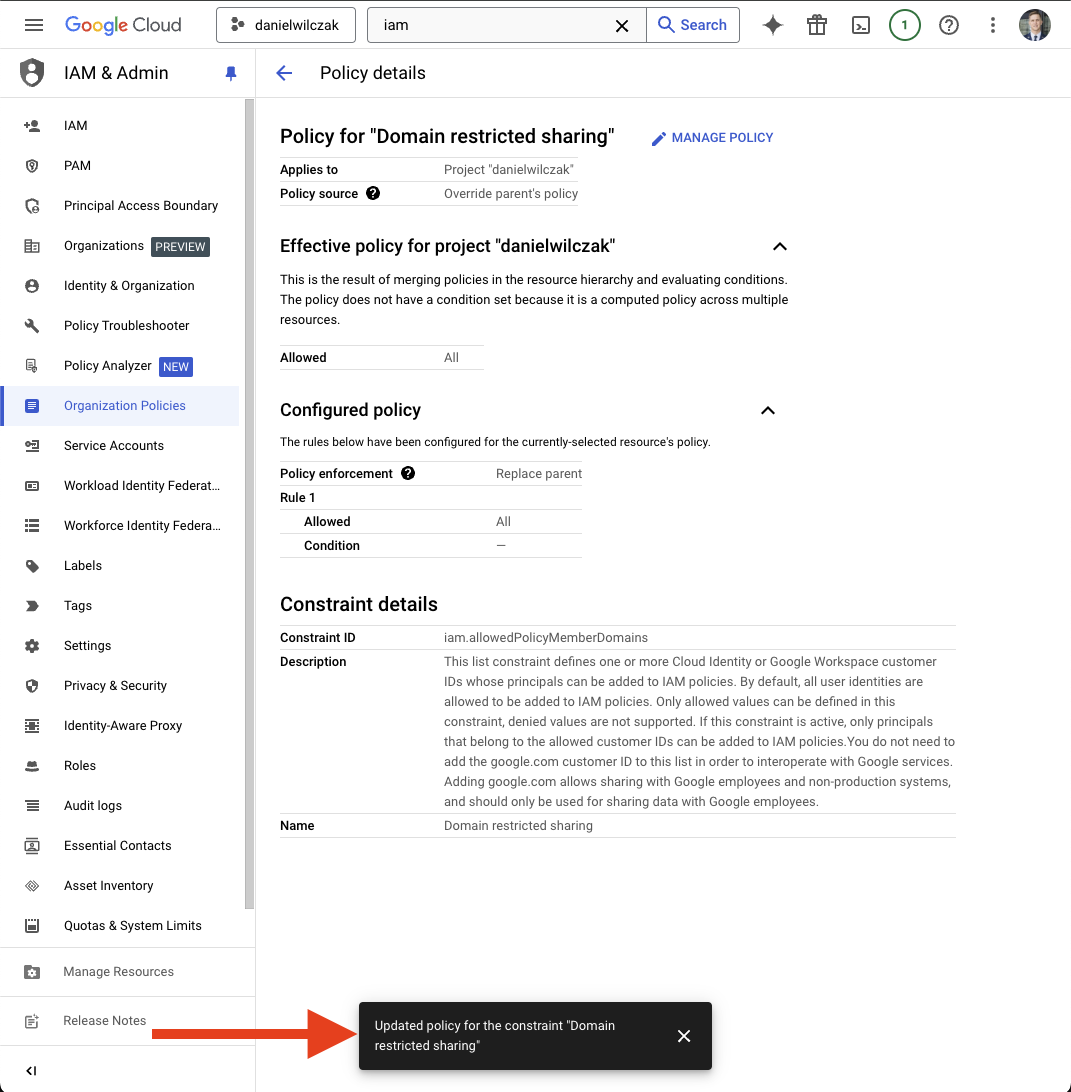
Task: Click constraint ID iam.allowedPolicyMemberDomains
Action: pyautogui.click(x=546, y=638)
